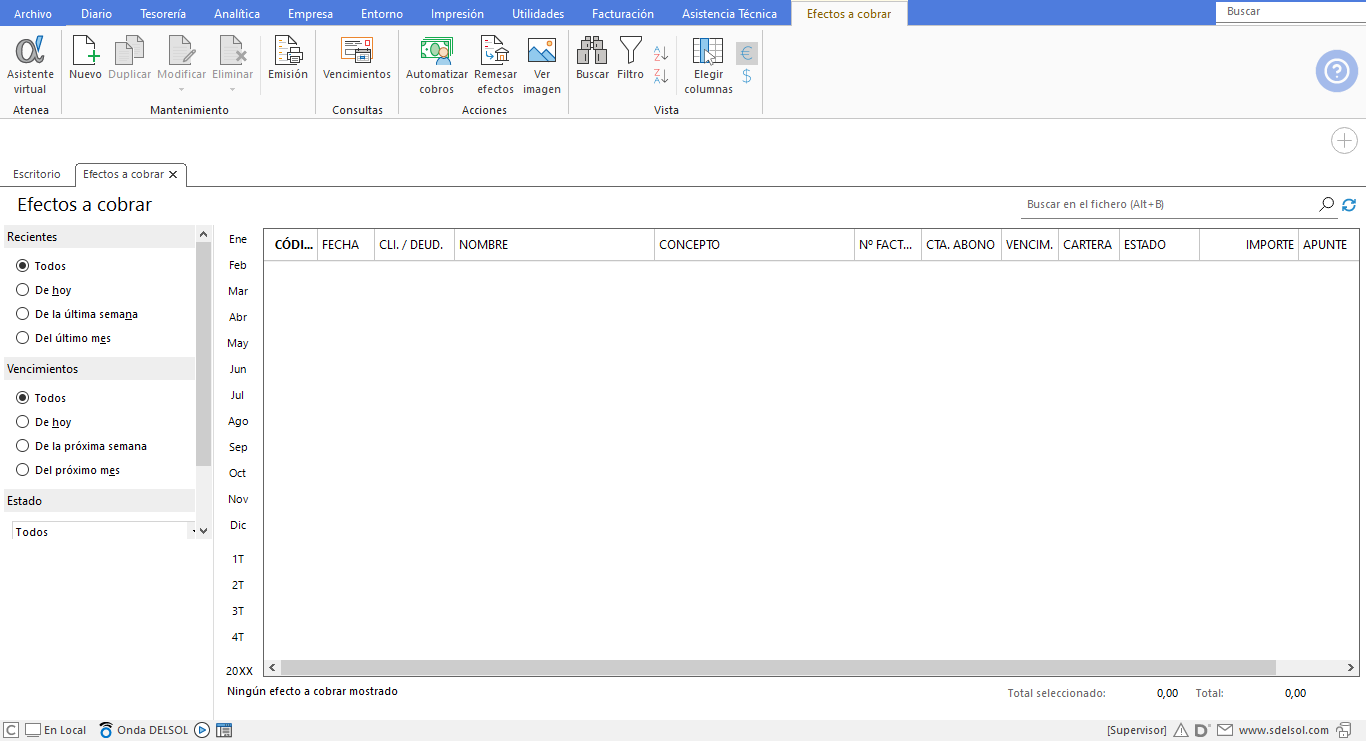The width and height of the screenshot is (1366, 741).
Task: Open the Filtro funnel tool
Action: click(x=631, y=58)
